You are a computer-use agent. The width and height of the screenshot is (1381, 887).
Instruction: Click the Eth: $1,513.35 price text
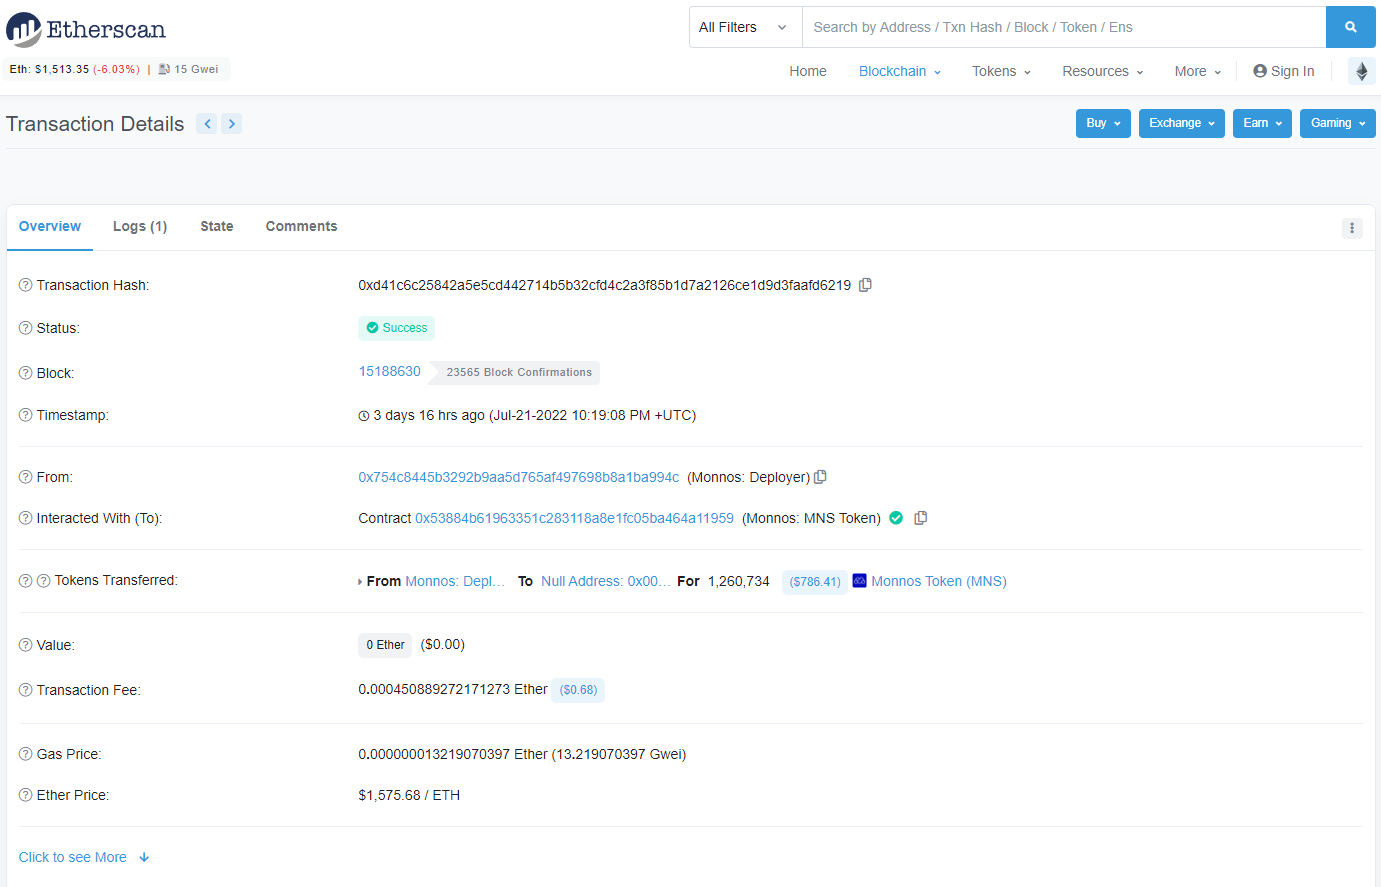(x=75, y=69)
